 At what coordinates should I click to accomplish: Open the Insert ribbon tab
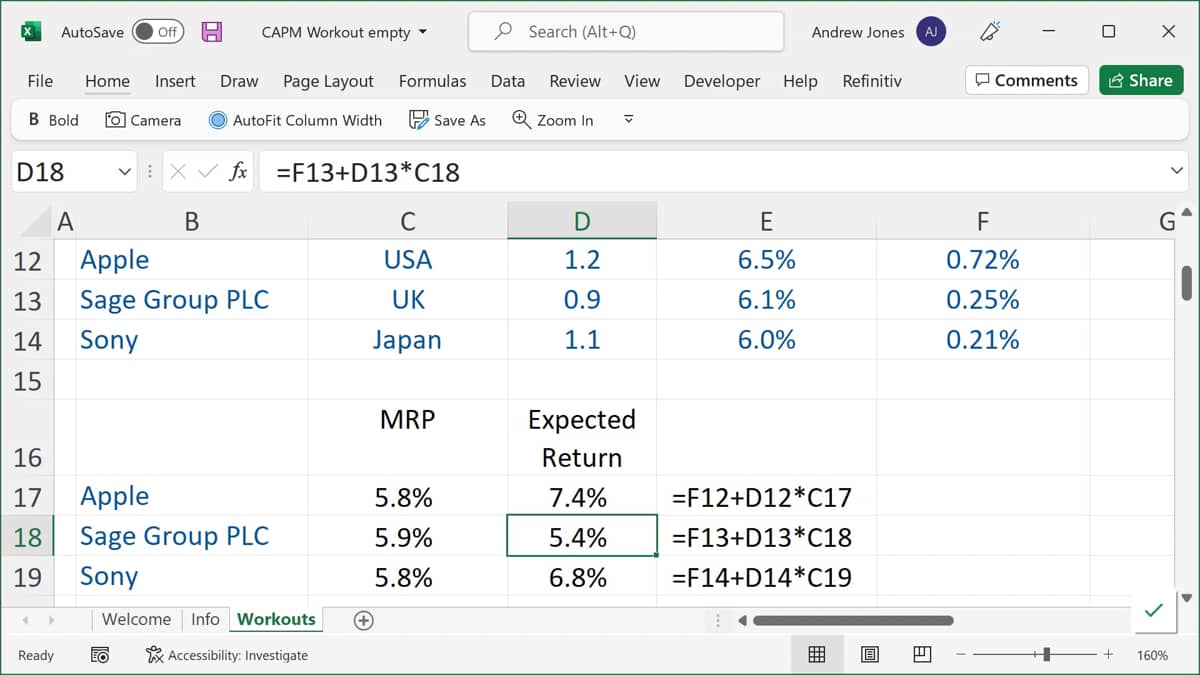(175, 81)
